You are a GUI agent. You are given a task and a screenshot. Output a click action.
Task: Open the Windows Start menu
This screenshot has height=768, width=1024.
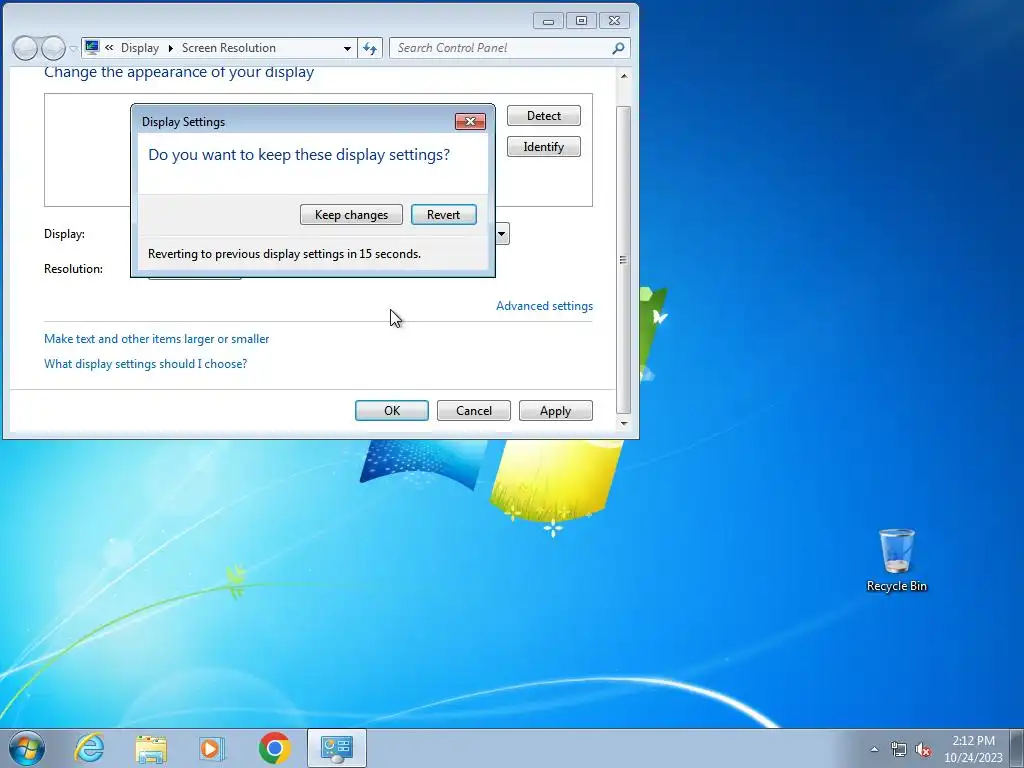click(27, 748)
